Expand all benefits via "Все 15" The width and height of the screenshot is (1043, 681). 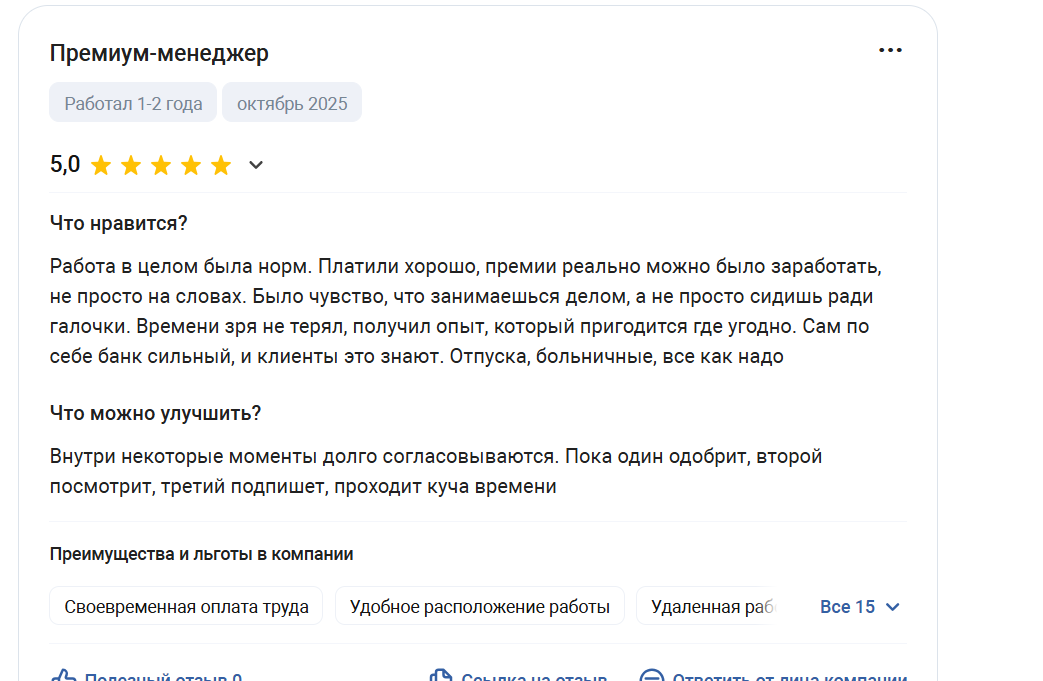(x=859, y=607)
